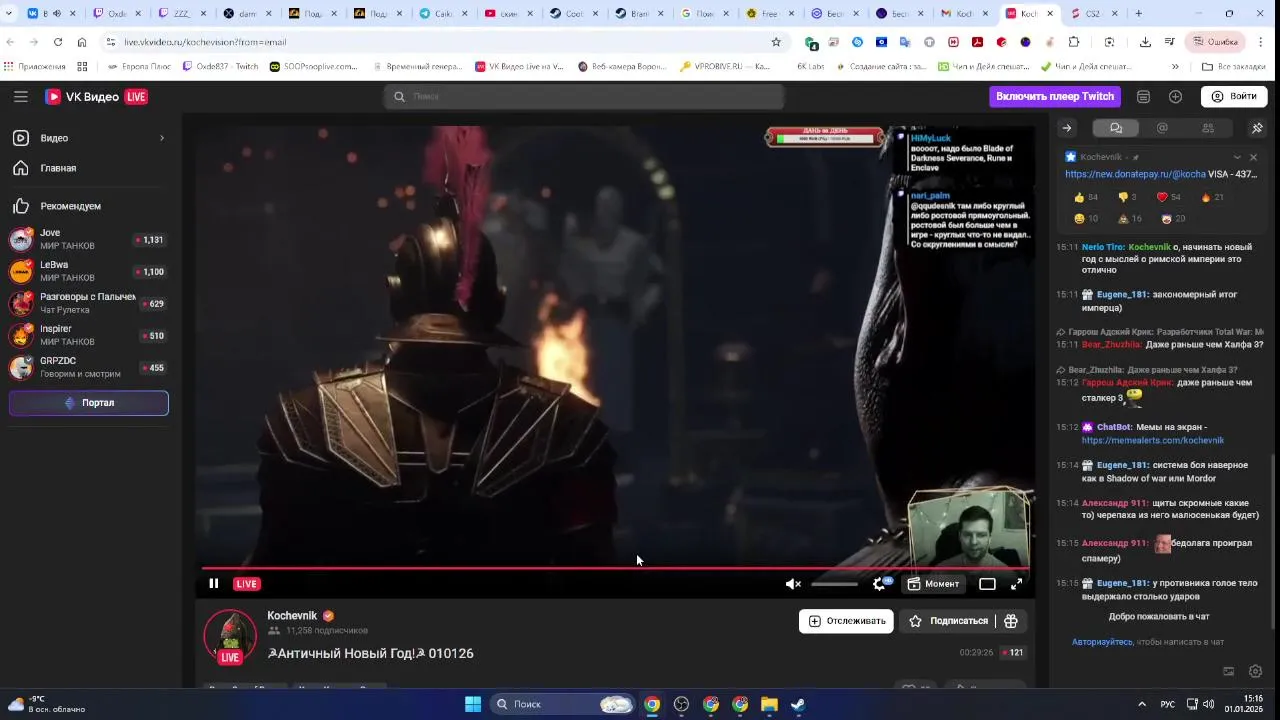The height and width of the screenshot is (720, 1280).
Task: Click the Портал button in sidebar
Action: tap(89, 403)
